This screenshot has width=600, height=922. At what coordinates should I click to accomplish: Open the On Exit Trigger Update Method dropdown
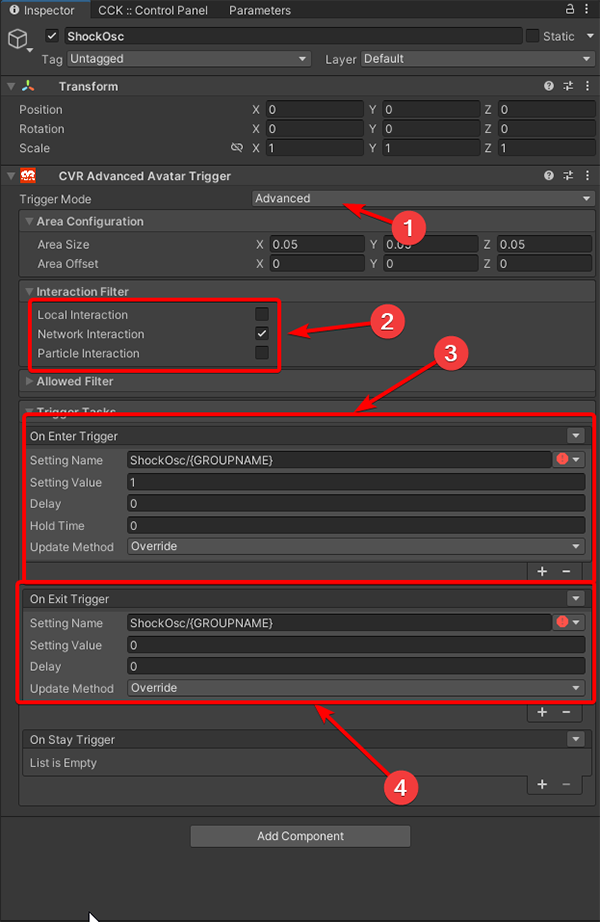coord(355,688)
